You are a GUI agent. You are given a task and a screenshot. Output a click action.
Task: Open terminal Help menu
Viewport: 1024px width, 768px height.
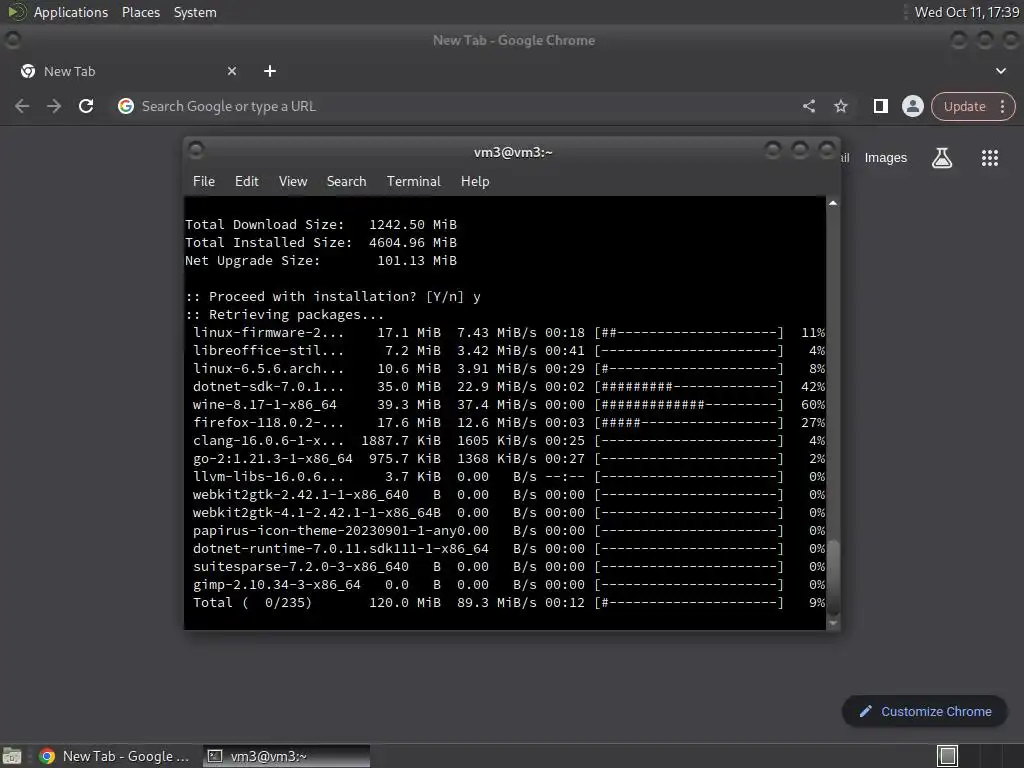[x=475, y=182]
